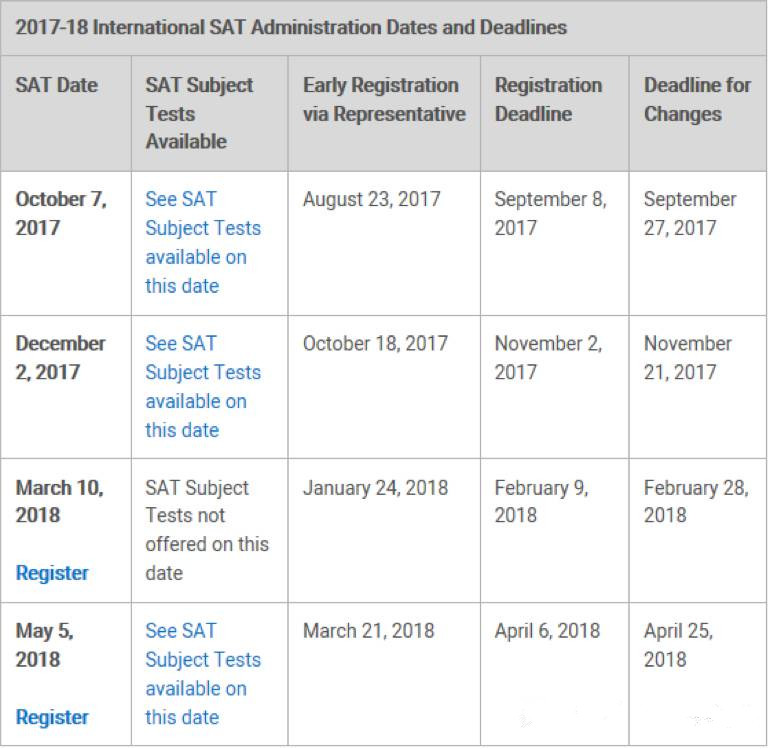The image size is (773, 749).
Task: Click Register link under March 10, 2018
Action: click(x=52, y=573)
